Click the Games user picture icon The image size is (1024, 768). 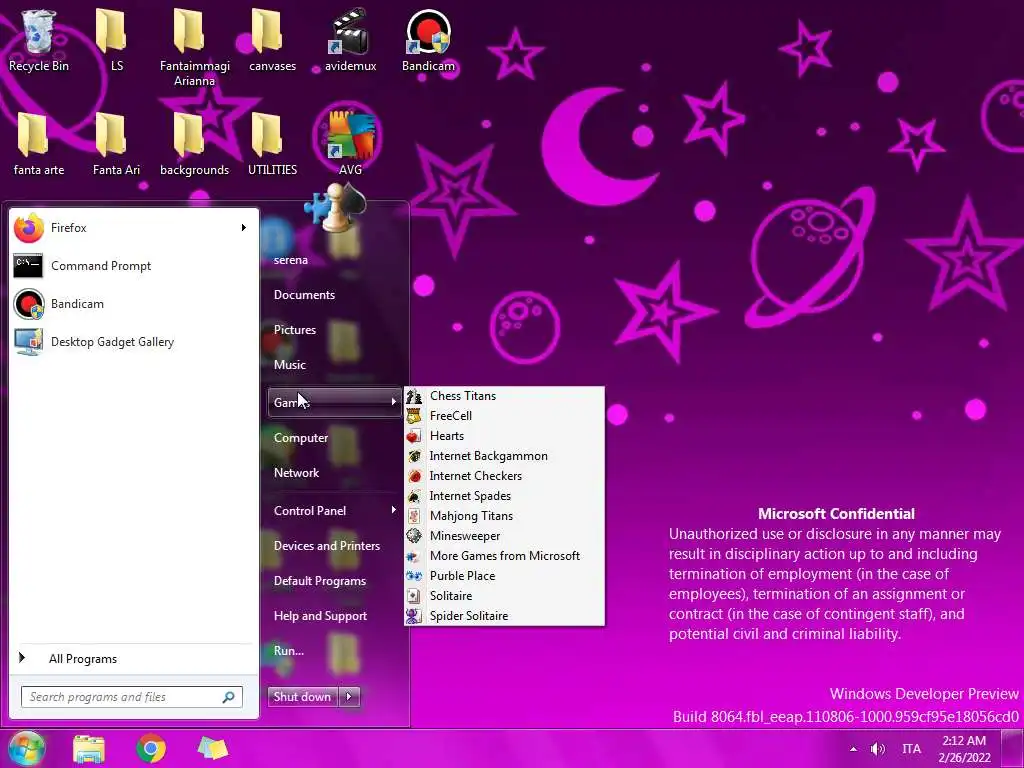click(336, 208)
